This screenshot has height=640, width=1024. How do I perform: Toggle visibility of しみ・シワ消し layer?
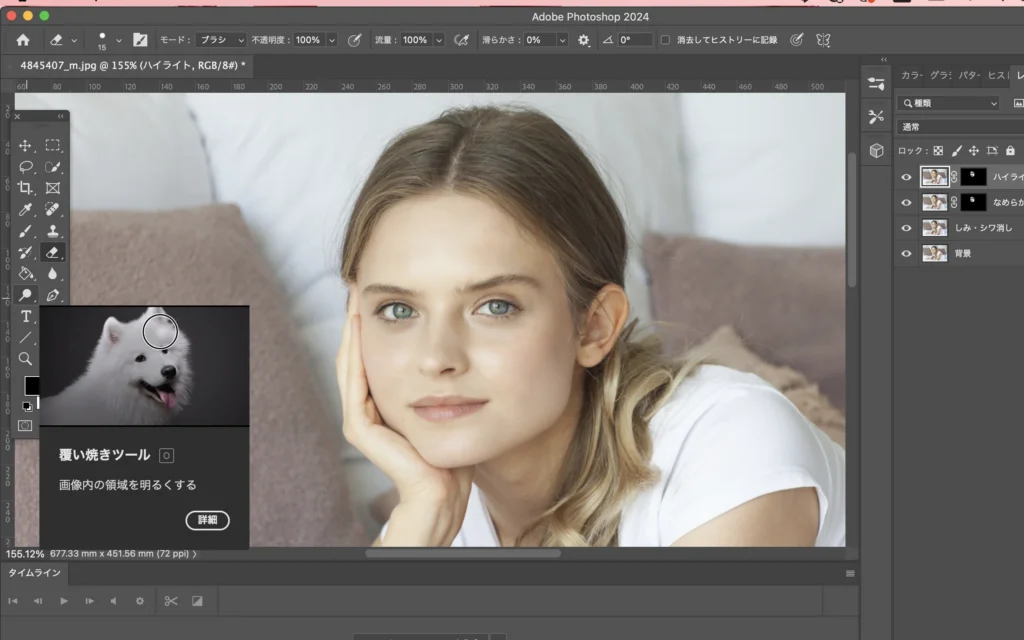(x=906, y=228)
